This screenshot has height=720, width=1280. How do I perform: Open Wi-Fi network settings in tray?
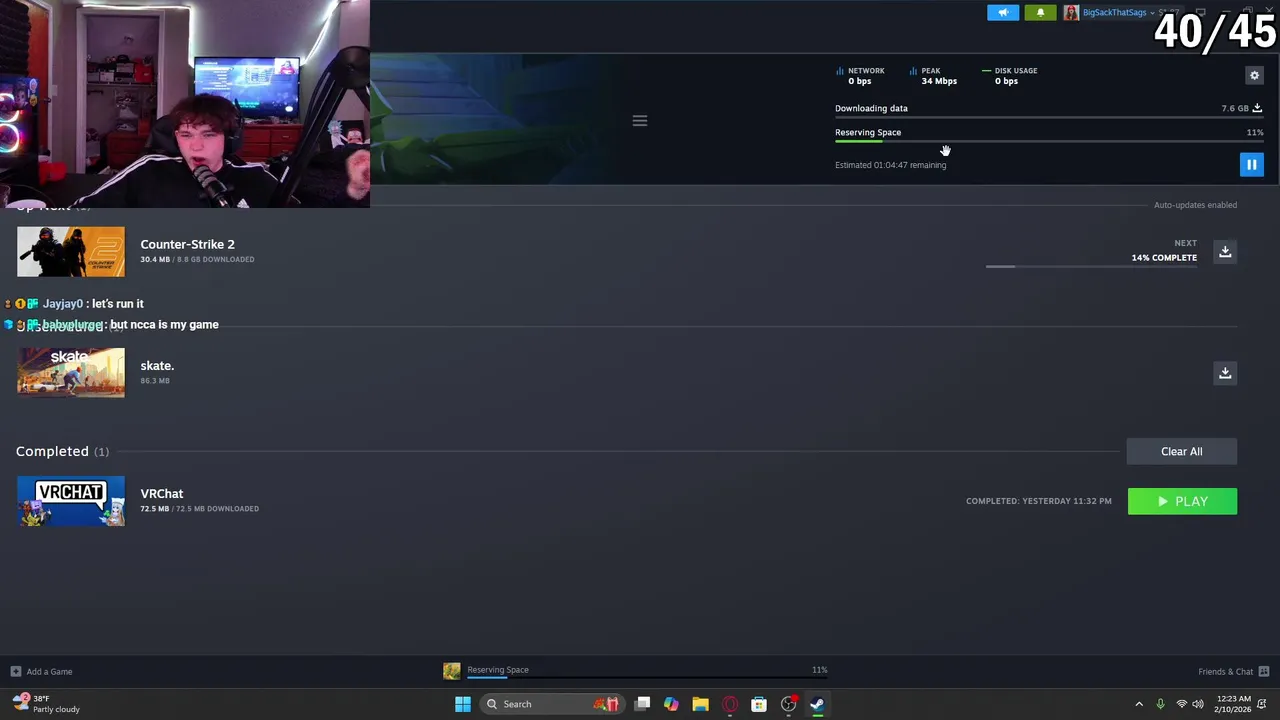[1182, 704]
